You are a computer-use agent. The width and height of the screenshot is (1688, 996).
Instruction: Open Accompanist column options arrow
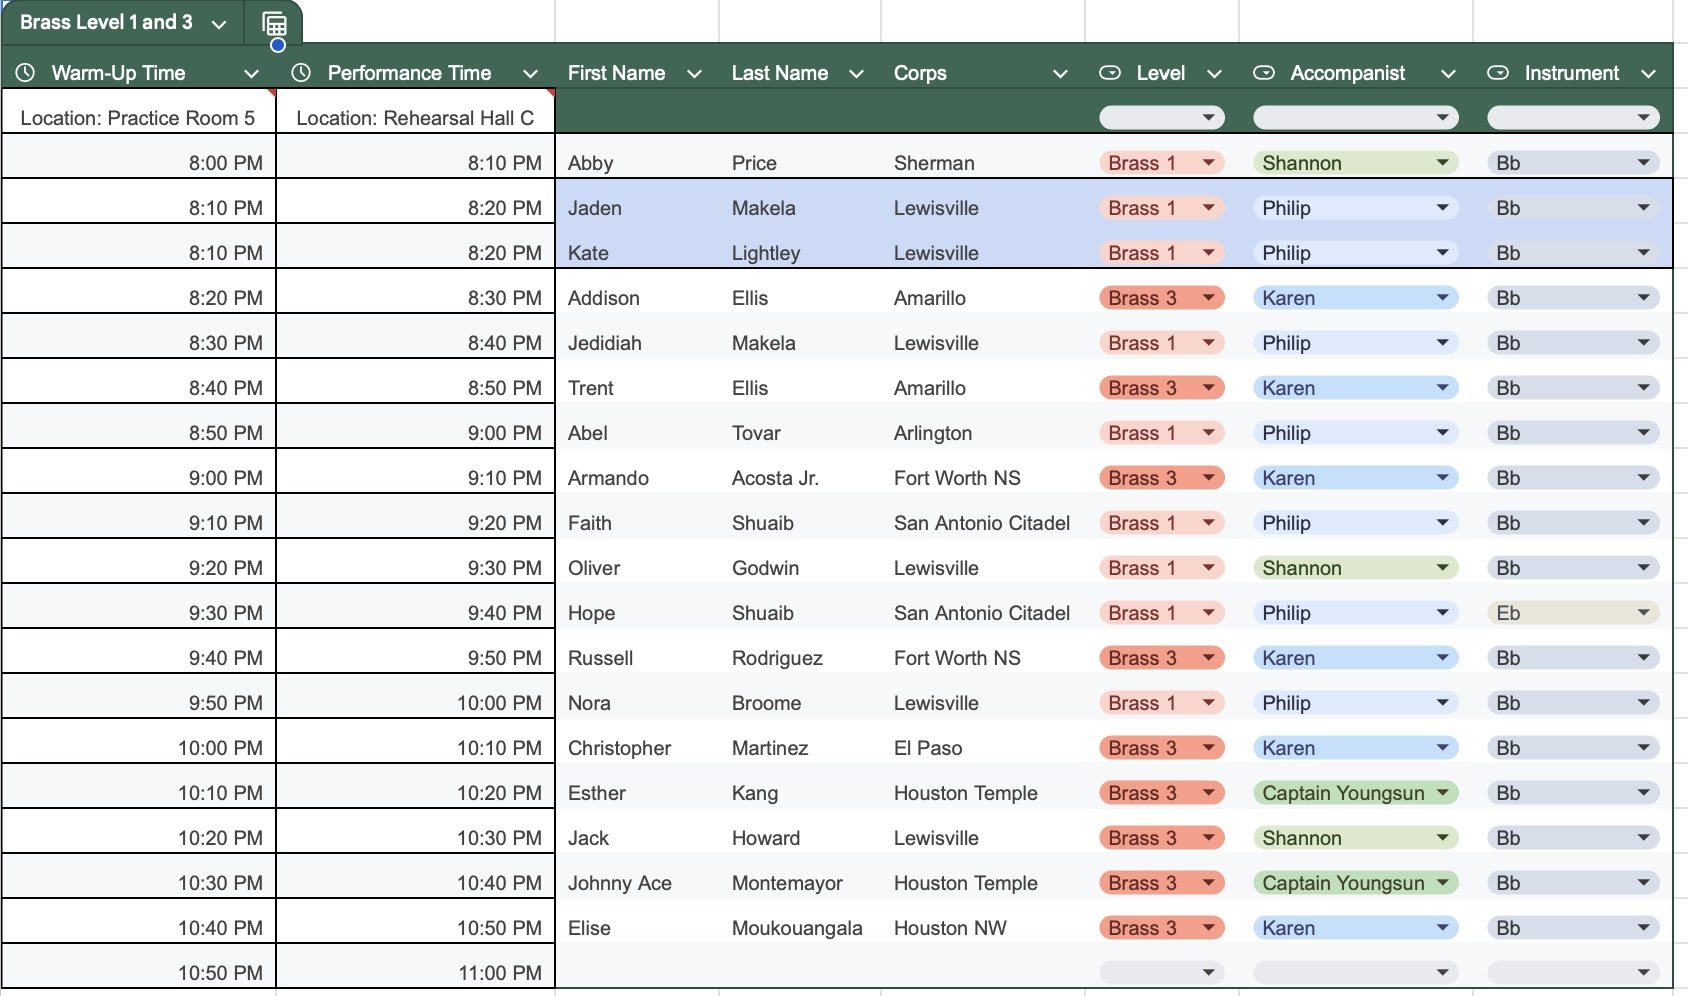[1448, 74]
